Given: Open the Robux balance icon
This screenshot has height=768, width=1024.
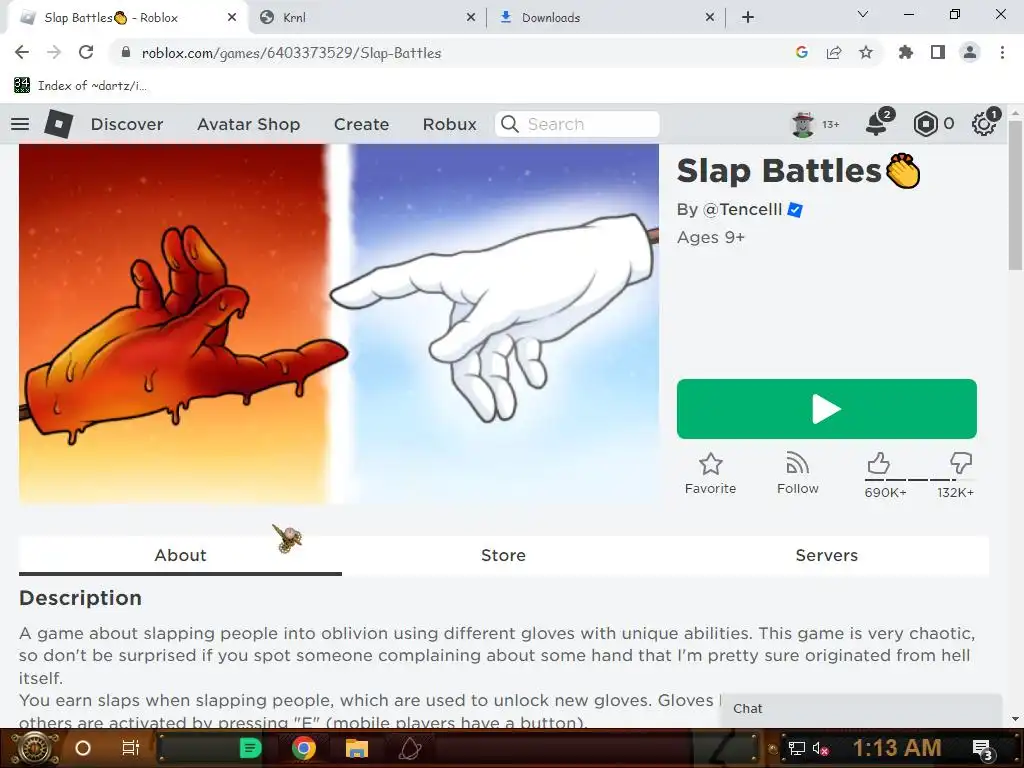Looking at the screenshot, I should pyautogui.click(x=926, y=124).
